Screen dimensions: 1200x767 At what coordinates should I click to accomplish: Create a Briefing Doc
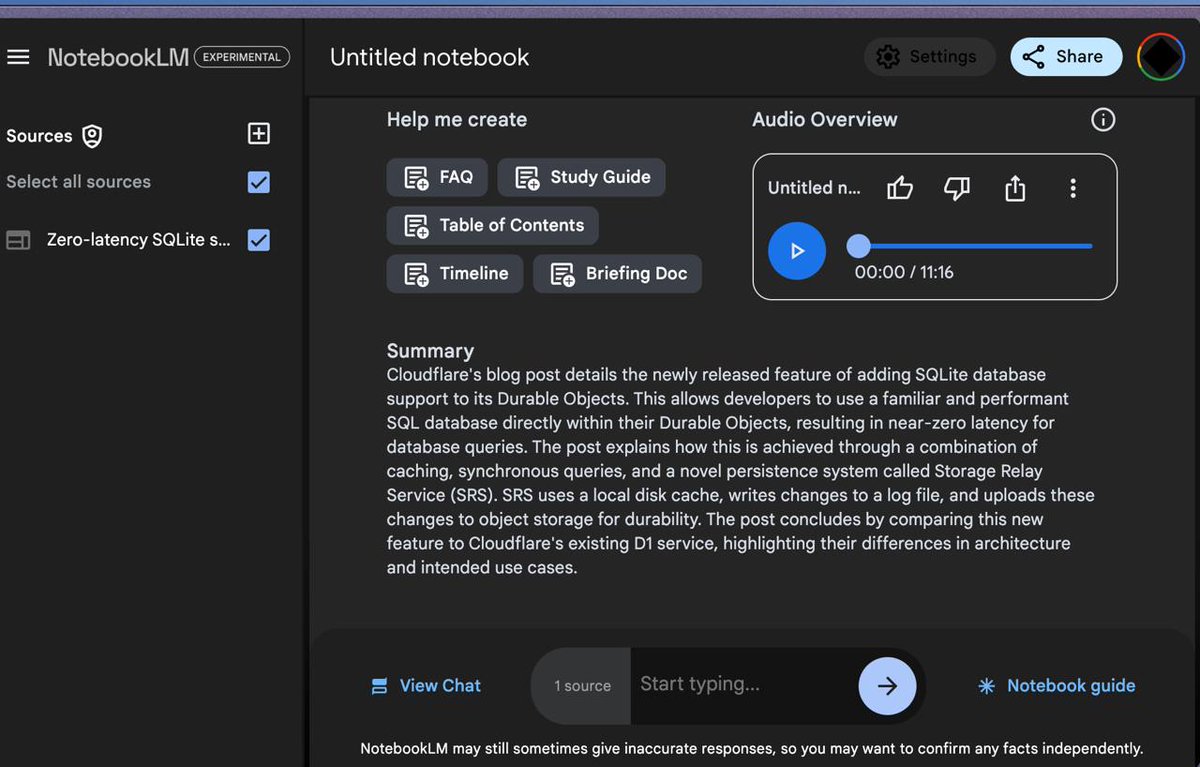pyautogui.click(x=618, y=273)
